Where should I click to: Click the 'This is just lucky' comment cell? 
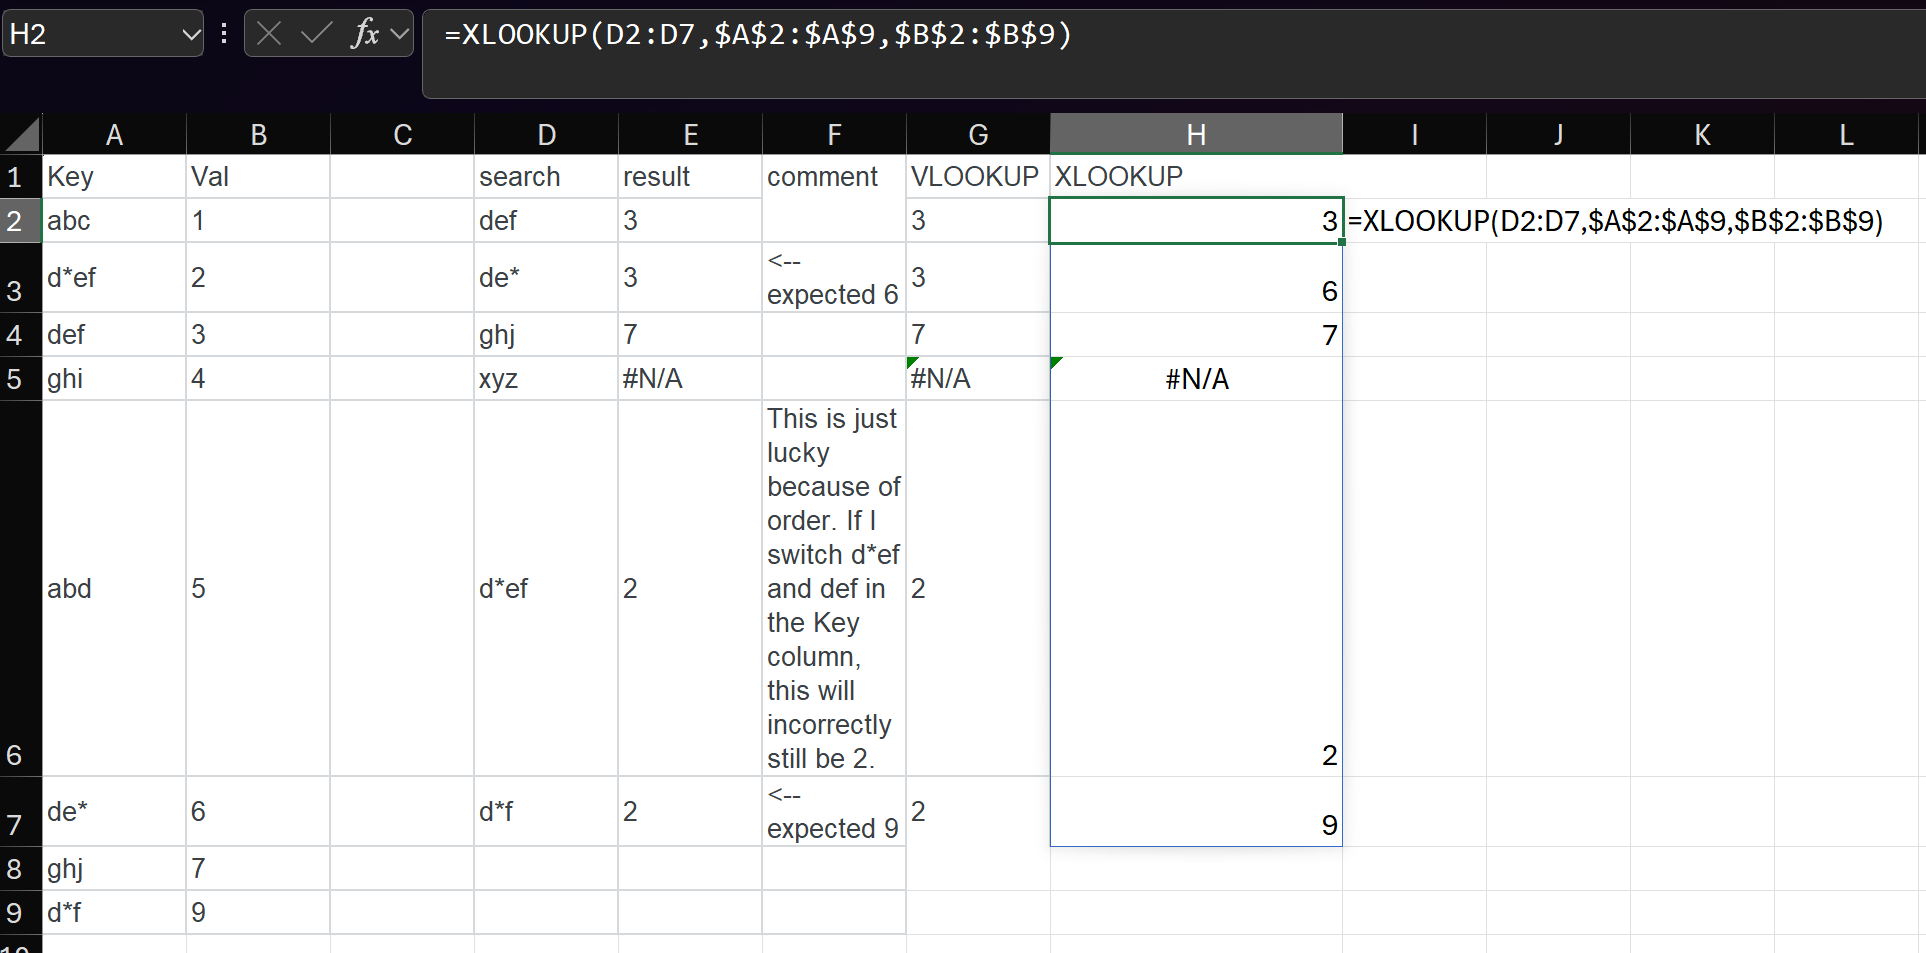[834, 589]
